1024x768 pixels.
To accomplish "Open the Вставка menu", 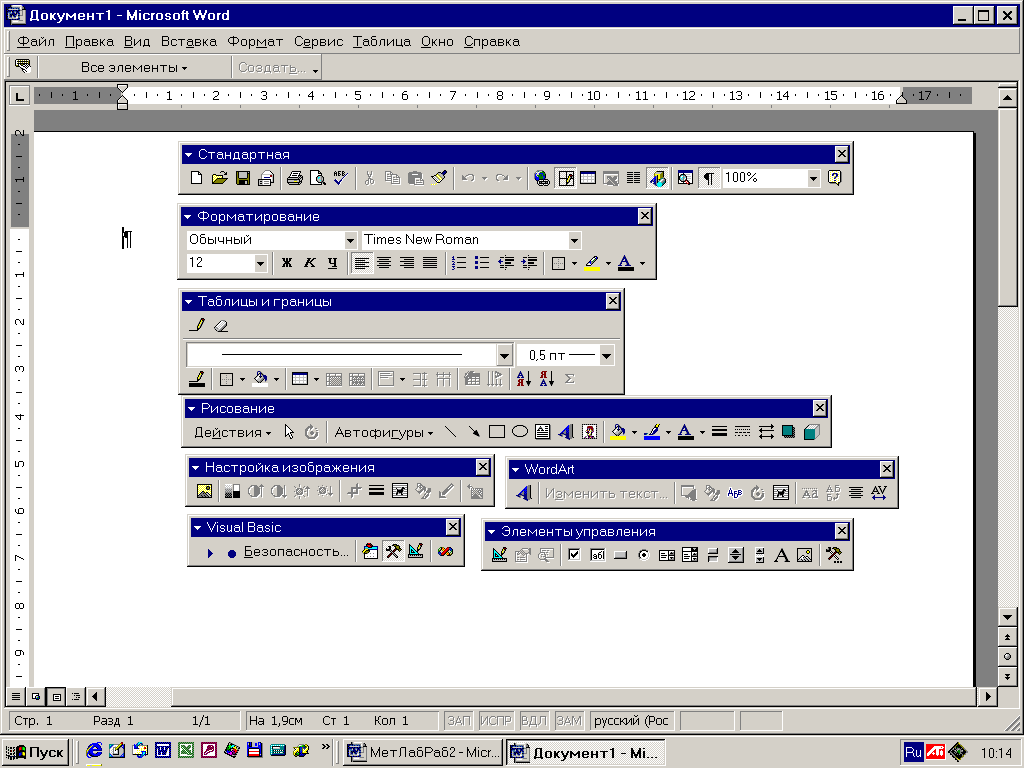I will [x=188, y=42].
